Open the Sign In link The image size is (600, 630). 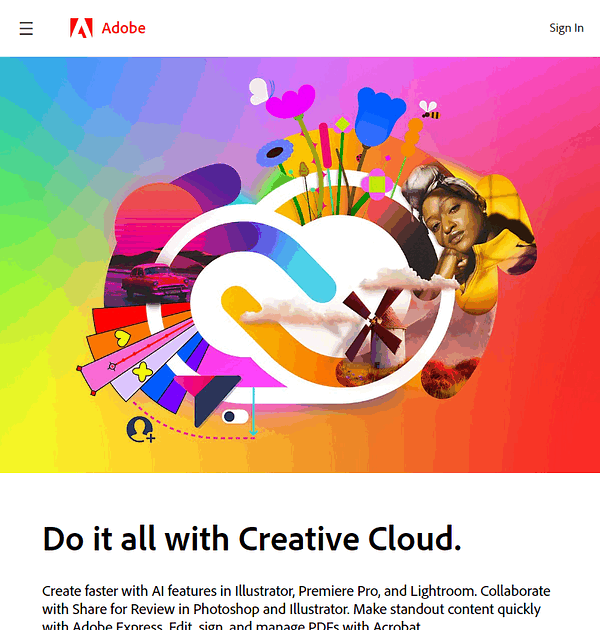(566, 28)
